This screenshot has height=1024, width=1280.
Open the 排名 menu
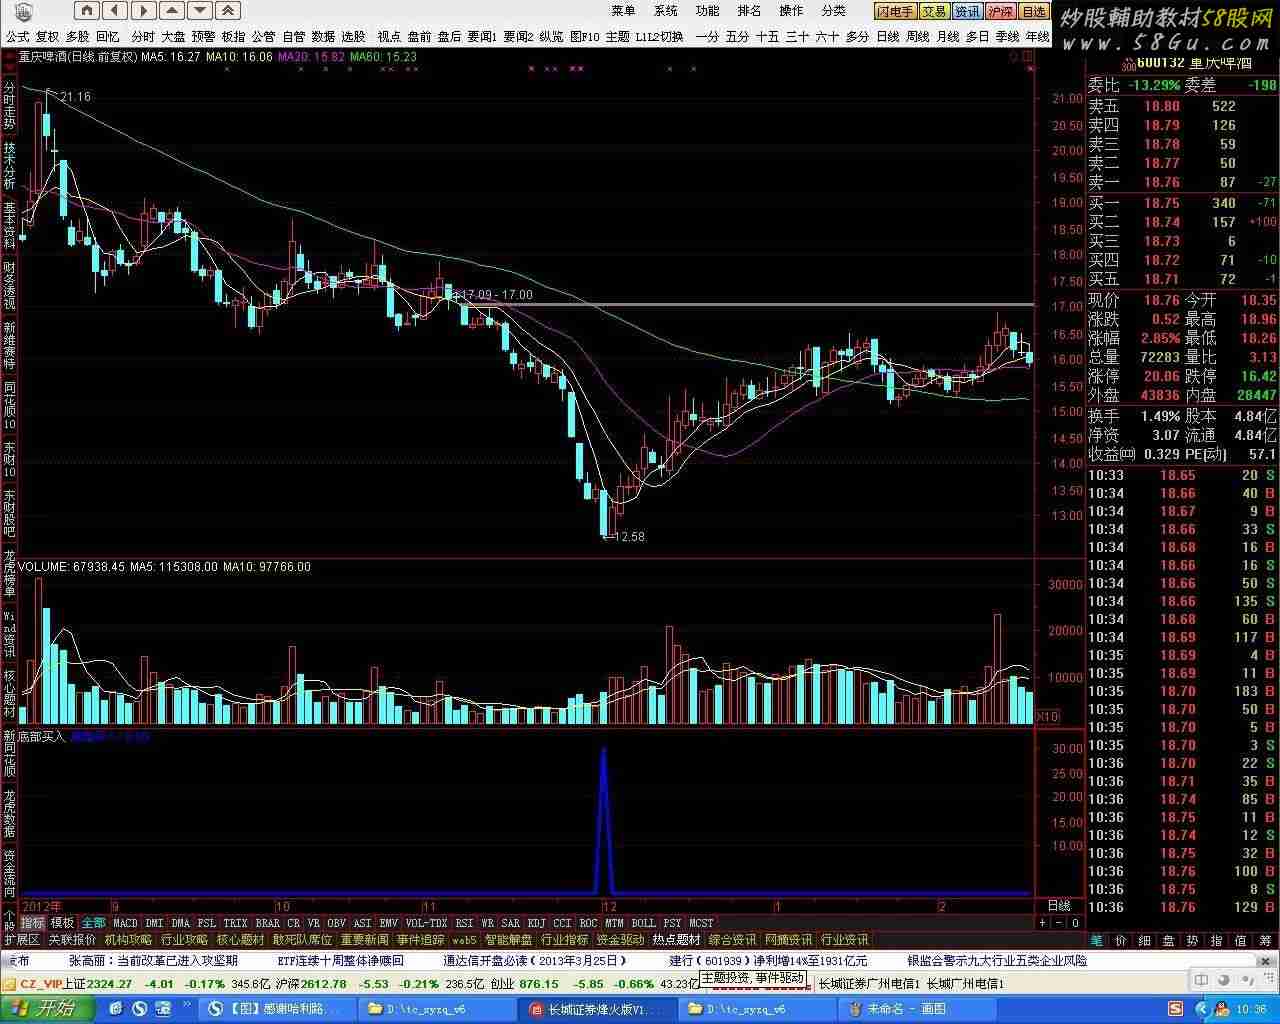749,11
